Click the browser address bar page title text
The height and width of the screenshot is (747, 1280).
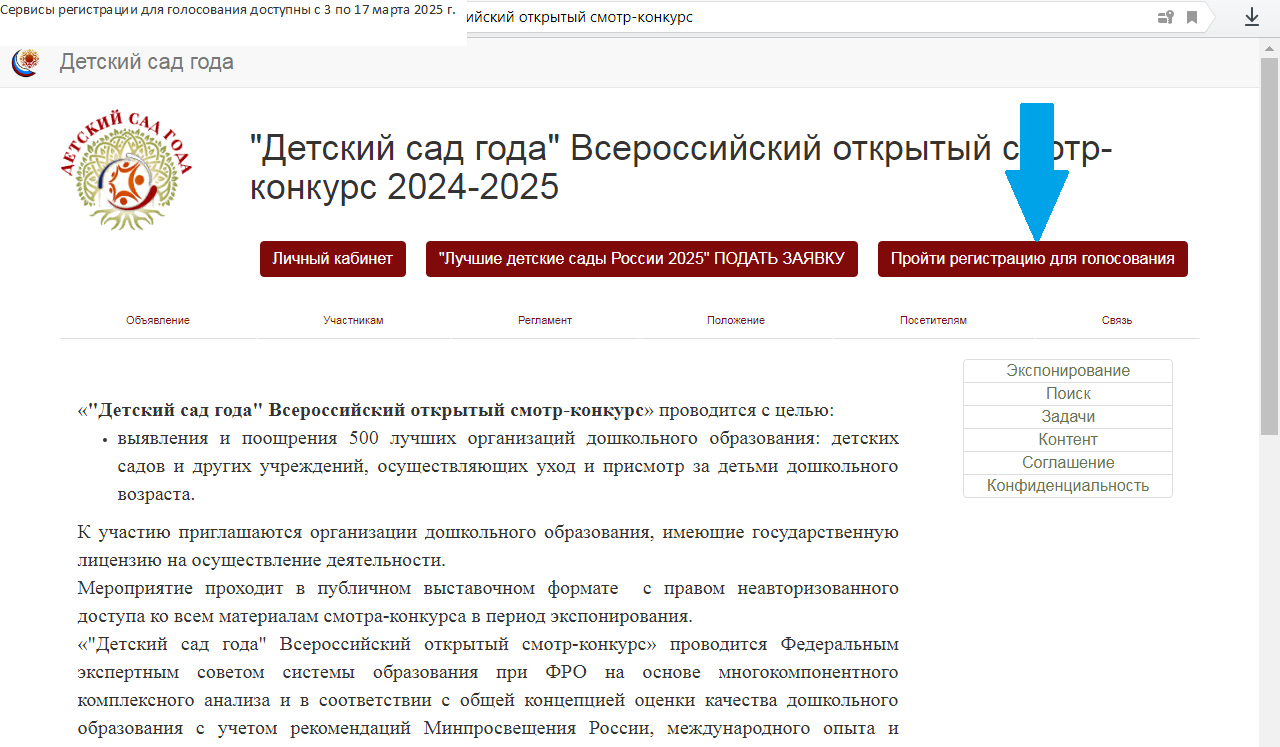(x=580, y=18)
